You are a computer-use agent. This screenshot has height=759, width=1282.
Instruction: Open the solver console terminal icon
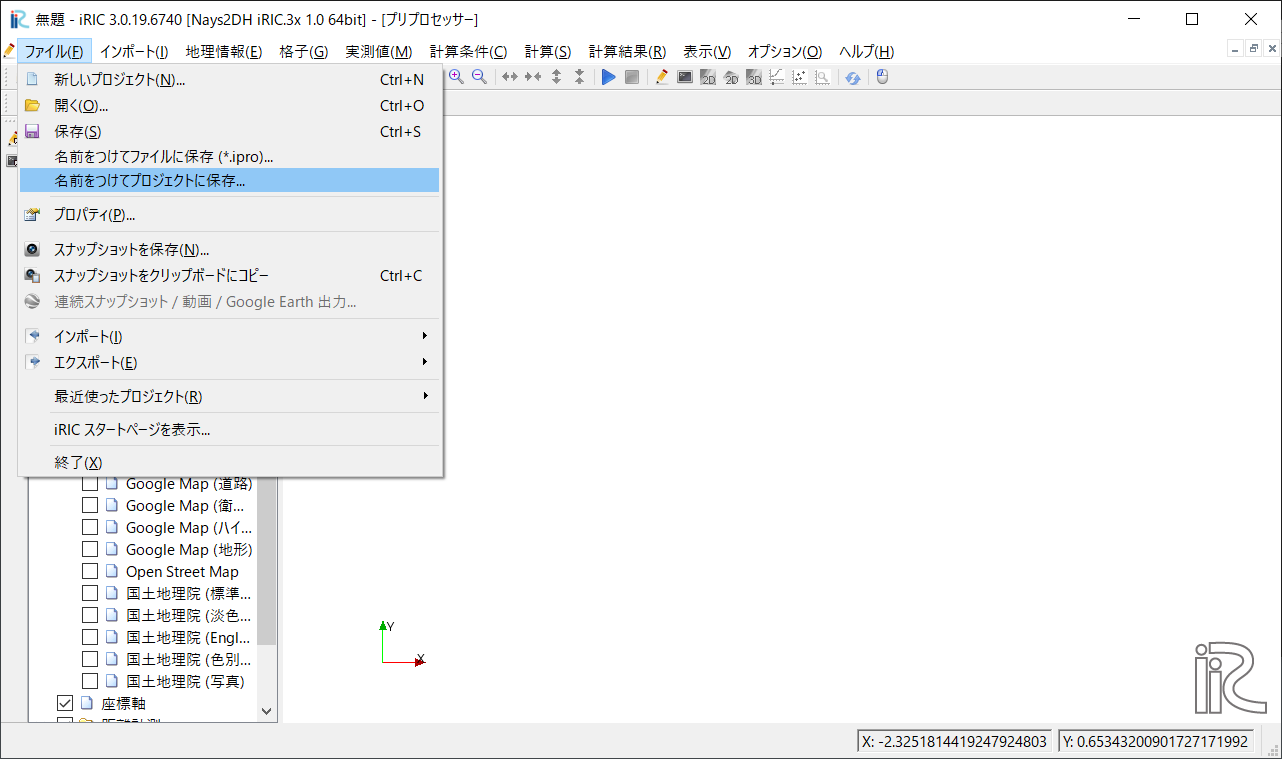pyautogui.click(x=684, y=77)
